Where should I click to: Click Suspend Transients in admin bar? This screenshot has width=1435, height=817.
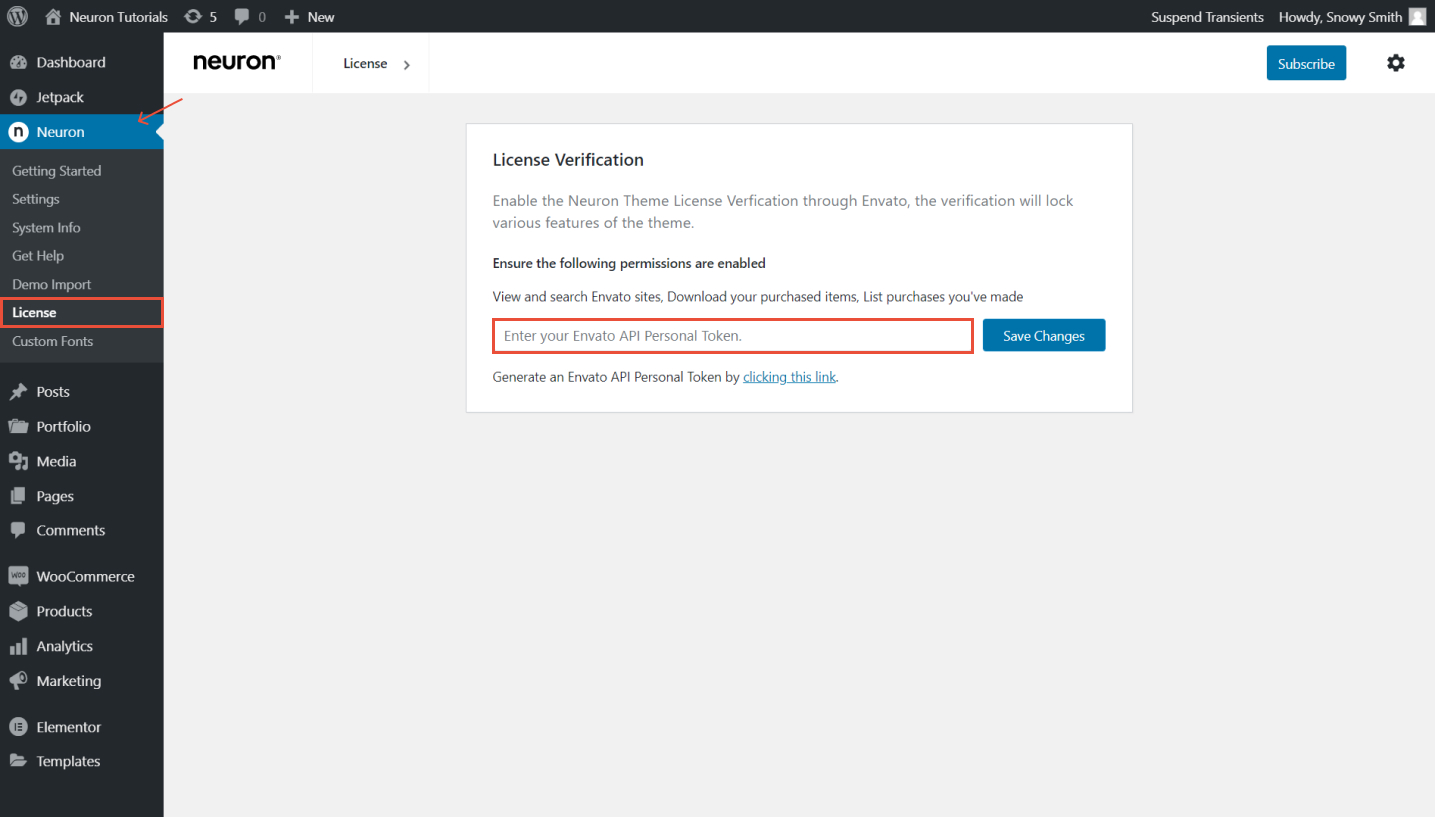click(x=1207, y=17)
